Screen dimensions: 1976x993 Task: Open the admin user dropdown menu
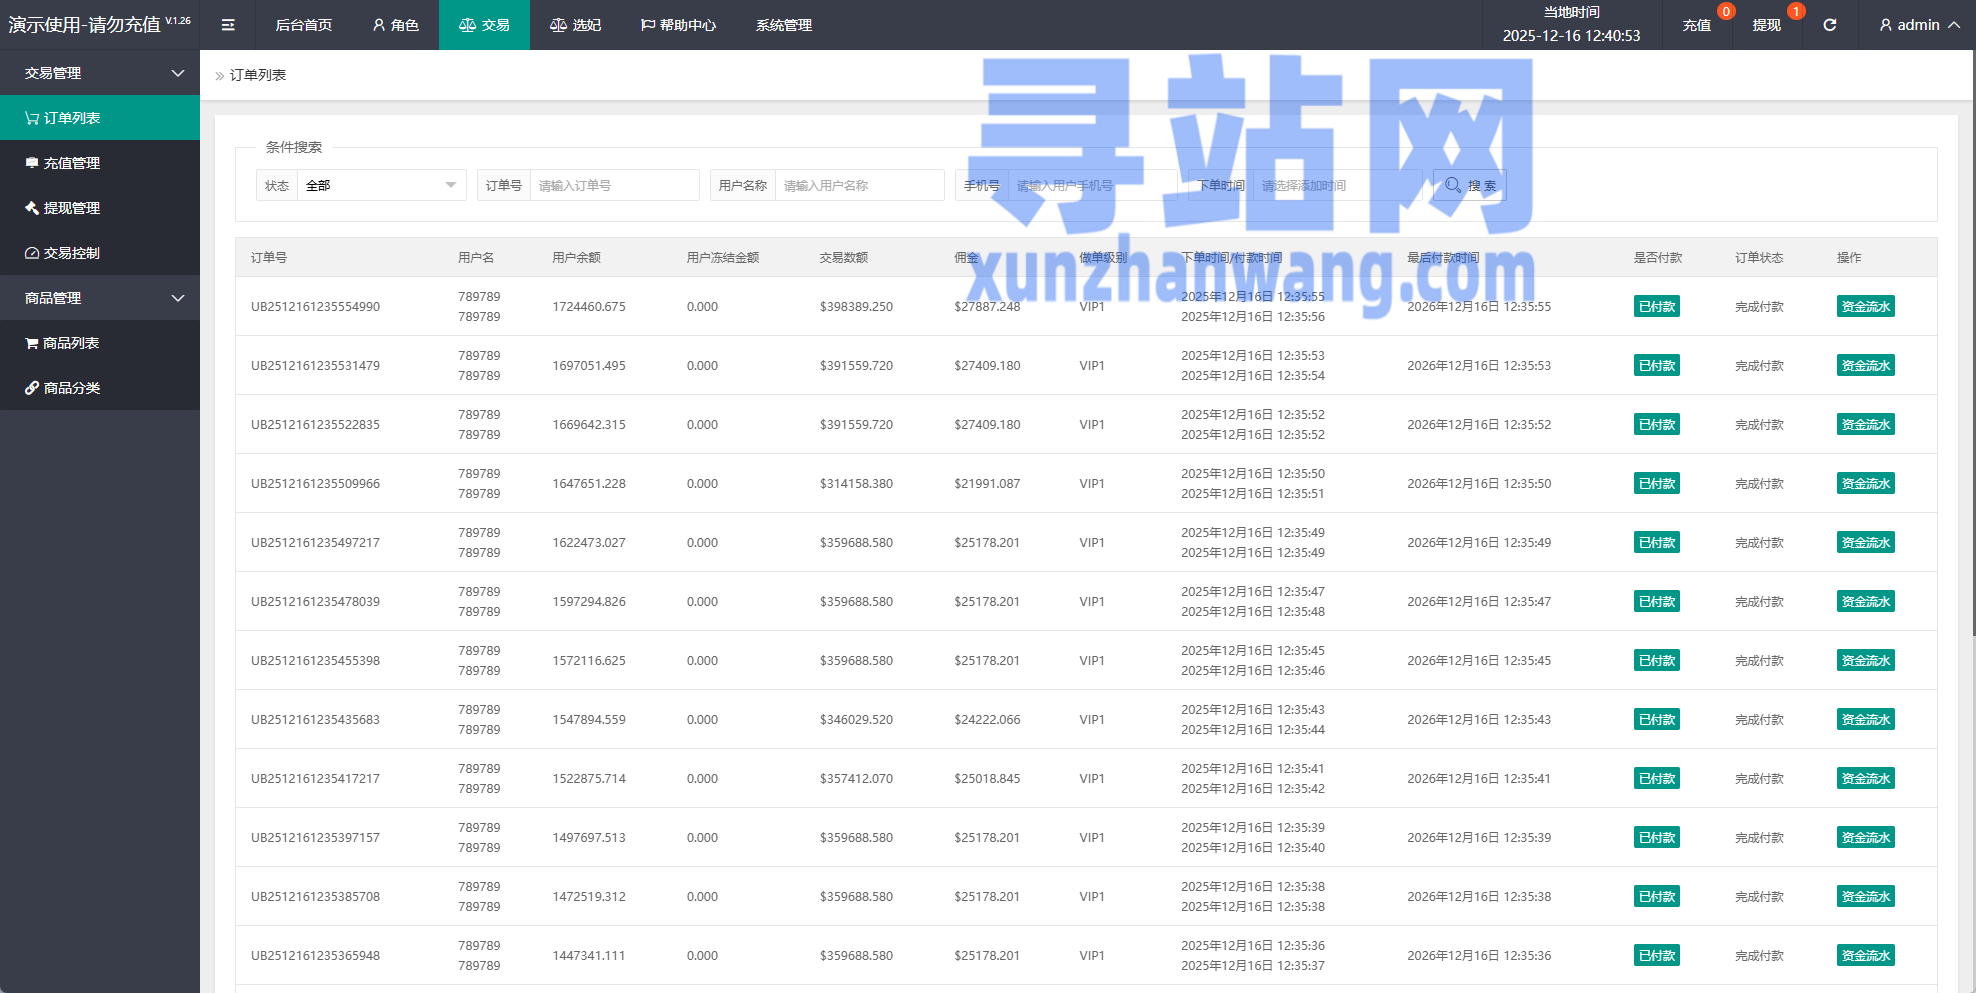pyautogui.click(x=1918, y=25)
